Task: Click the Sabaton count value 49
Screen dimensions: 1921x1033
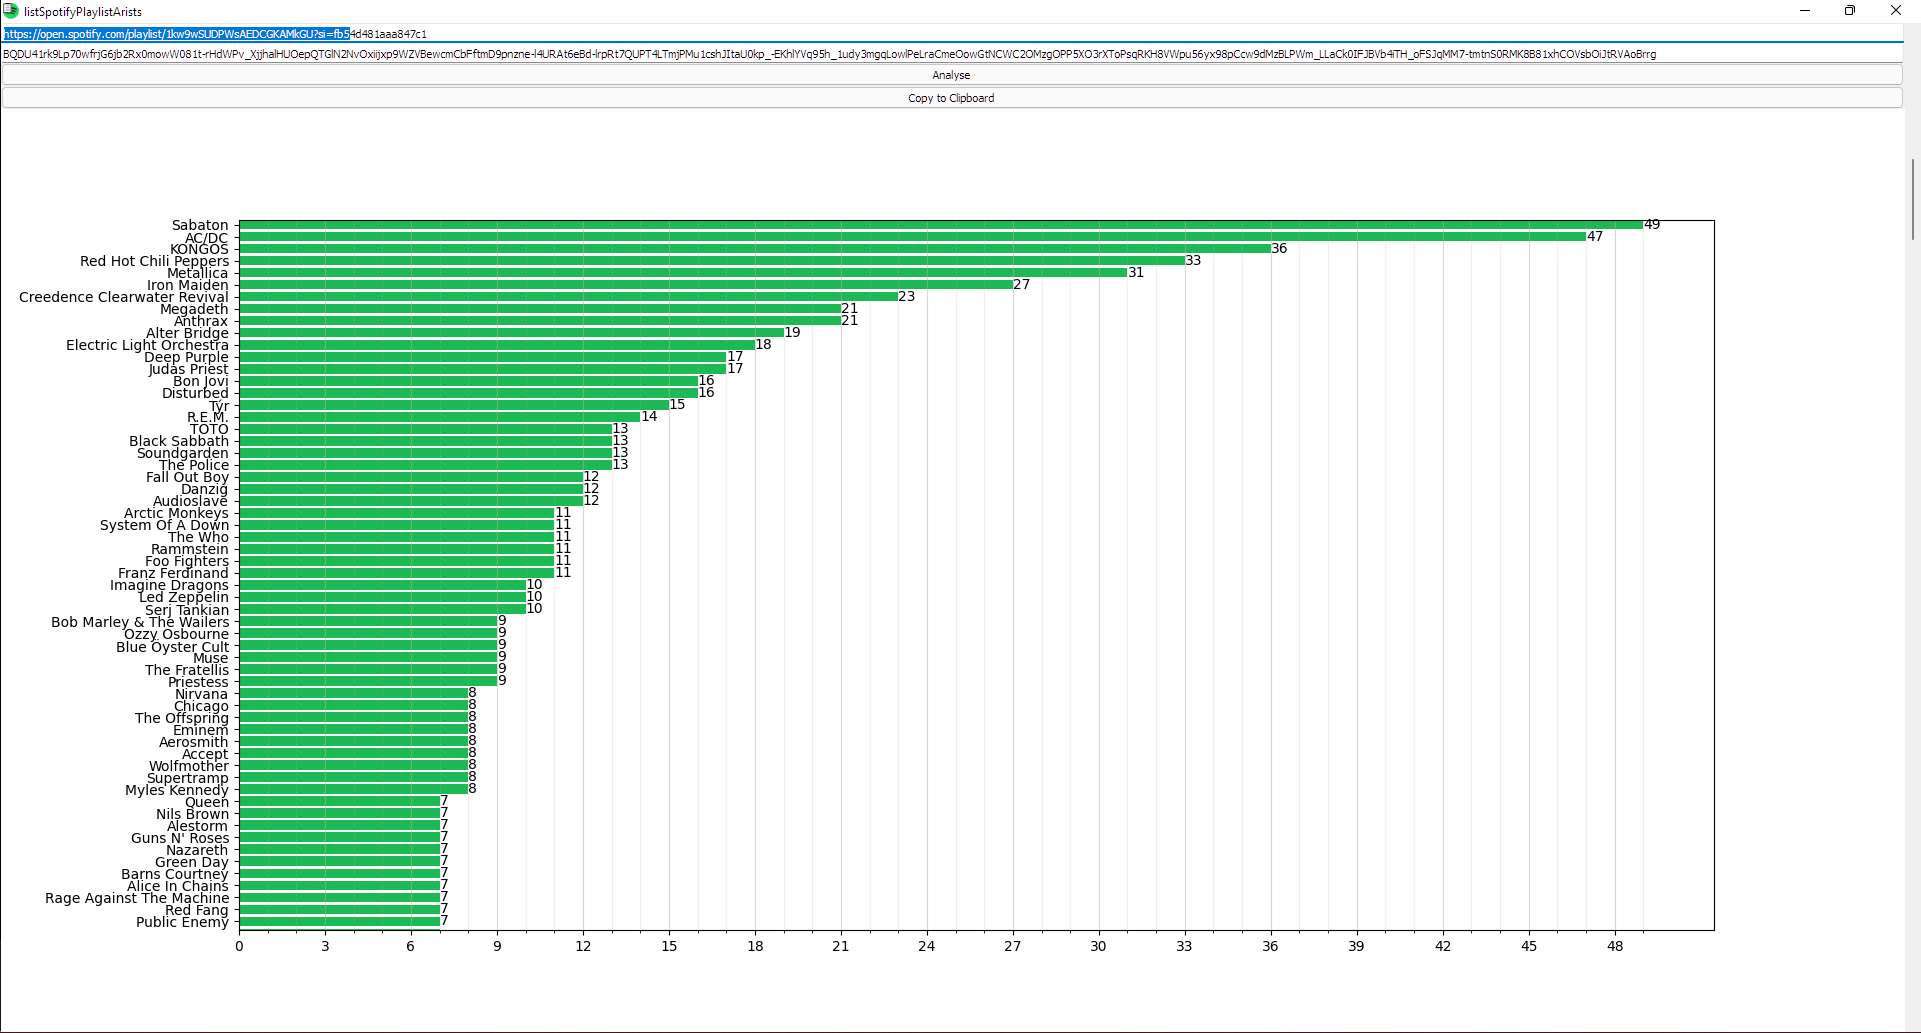Action: pos(1652,224)
